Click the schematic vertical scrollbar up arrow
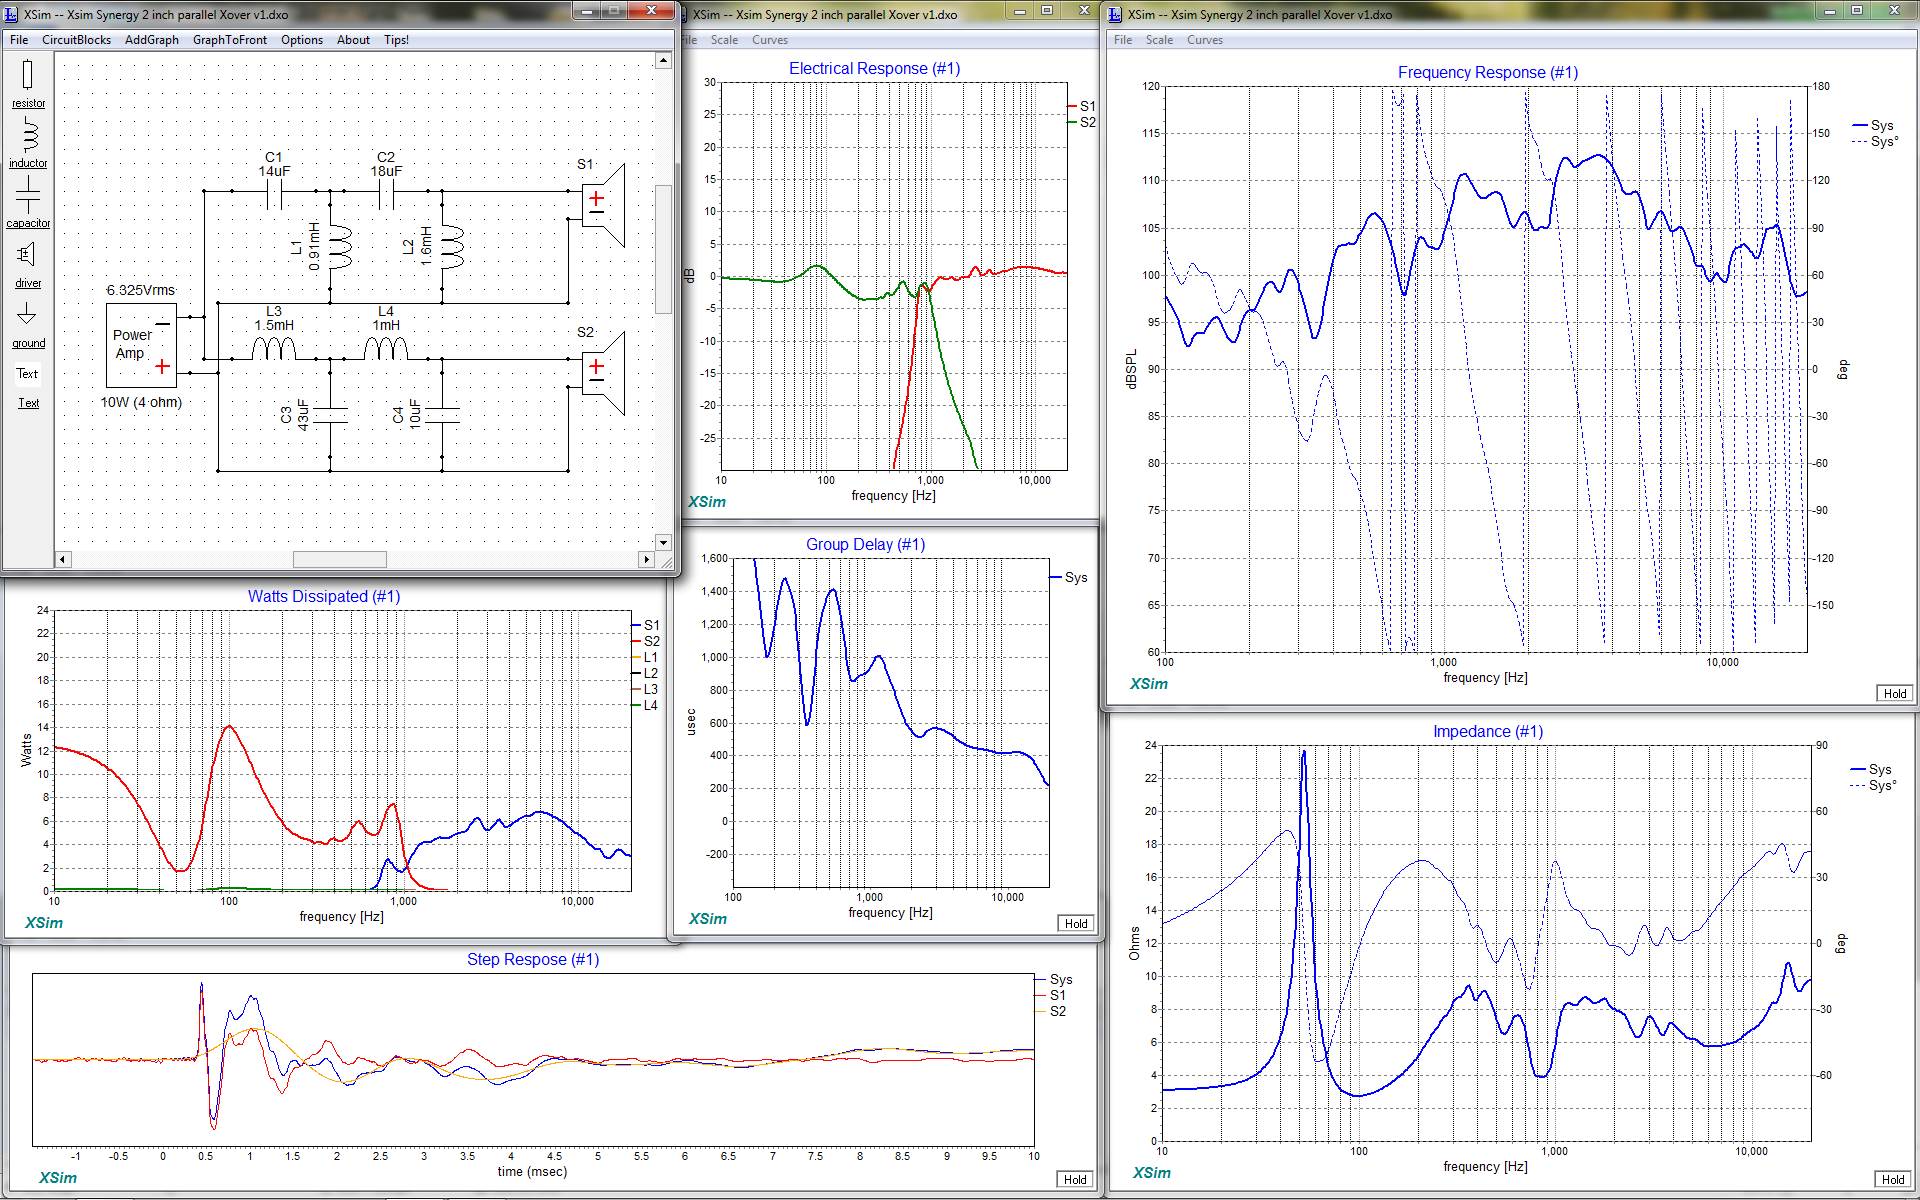The width and height of the screenshot is (1920, 1200). tap(663, 61)
